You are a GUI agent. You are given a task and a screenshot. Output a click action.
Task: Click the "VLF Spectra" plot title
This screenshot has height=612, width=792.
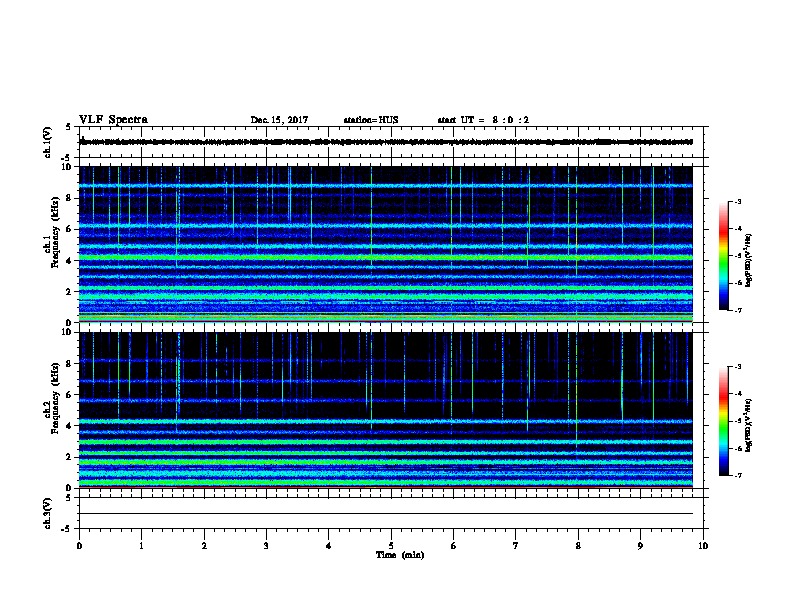click(x=113, y=120)
